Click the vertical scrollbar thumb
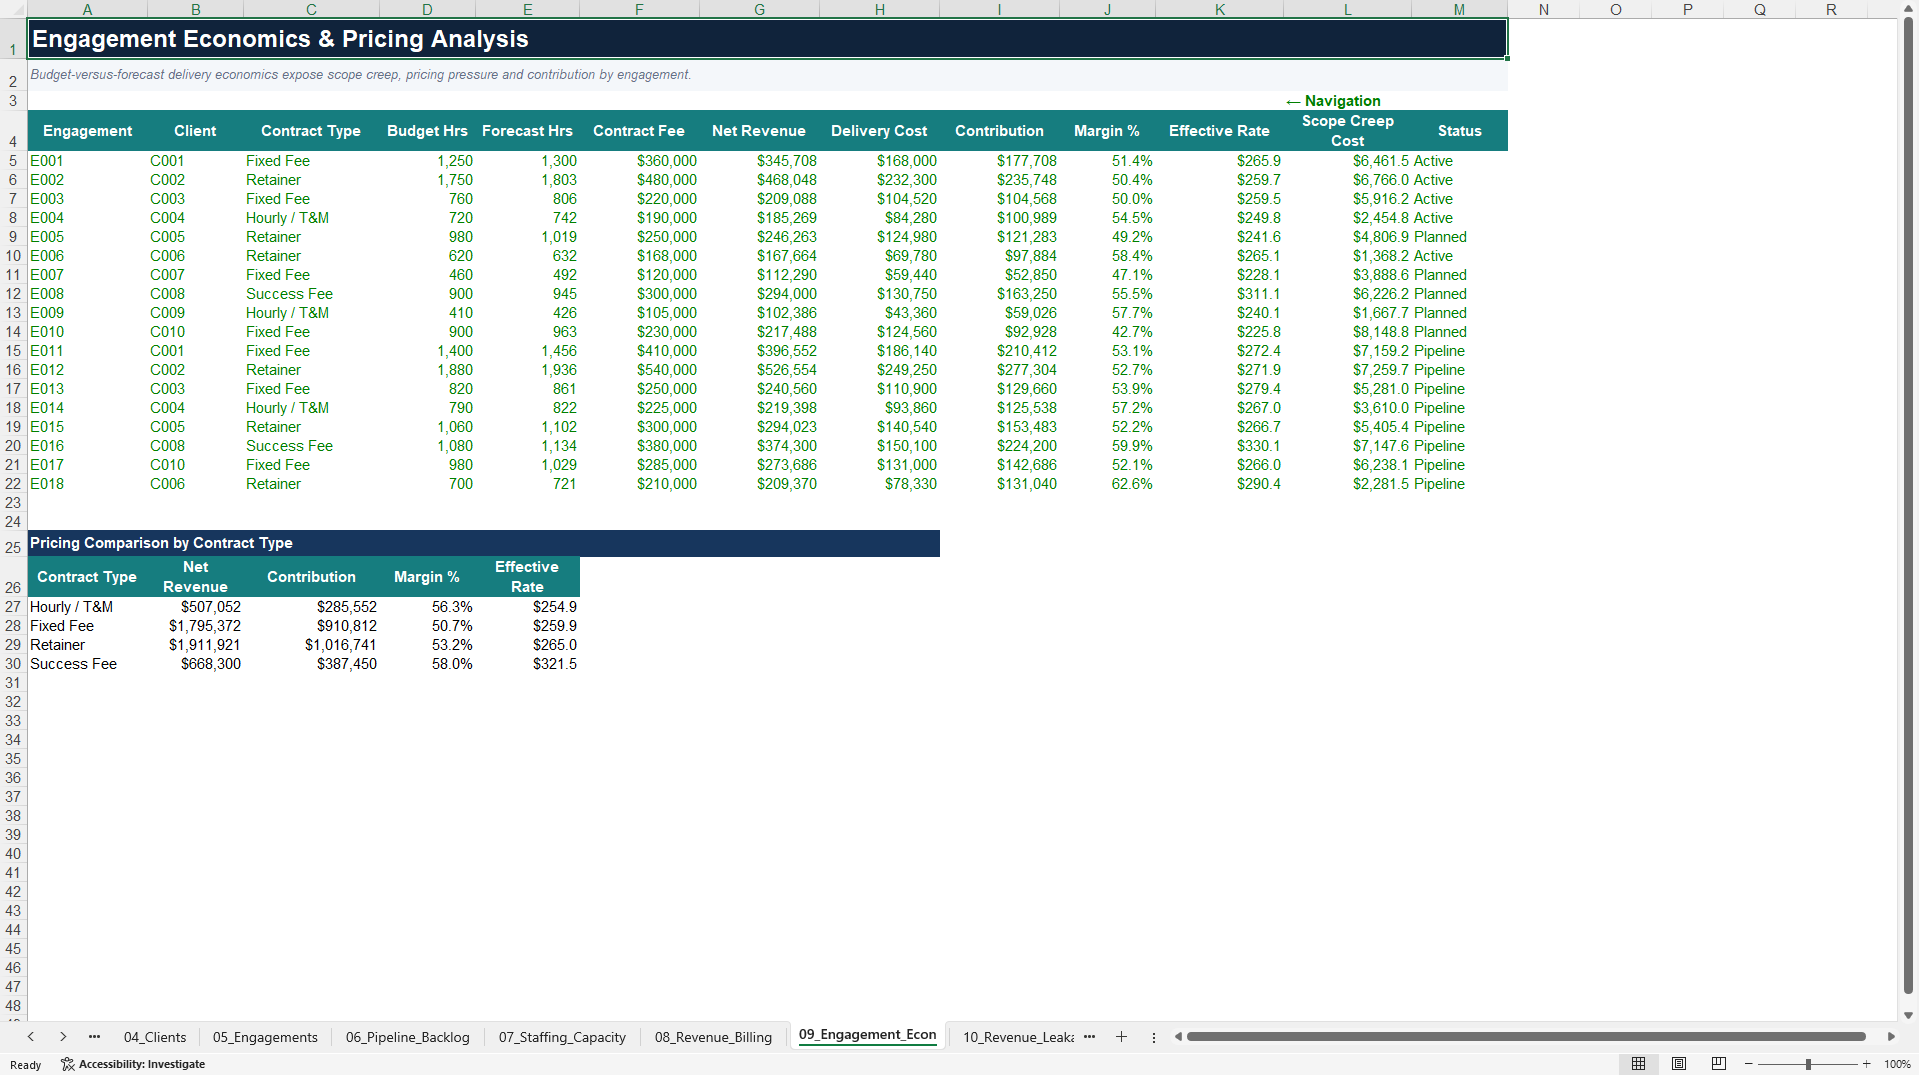The height and width of the screenshot is (1075, 1919). click(x=1908, y=505)
